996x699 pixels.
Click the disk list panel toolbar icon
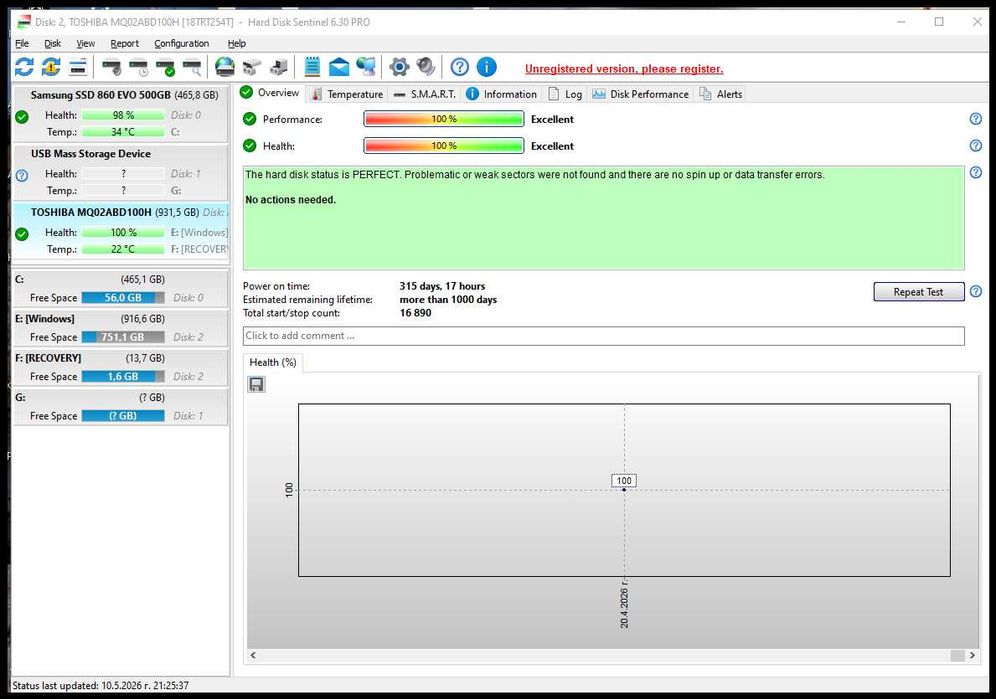[77, 67]
